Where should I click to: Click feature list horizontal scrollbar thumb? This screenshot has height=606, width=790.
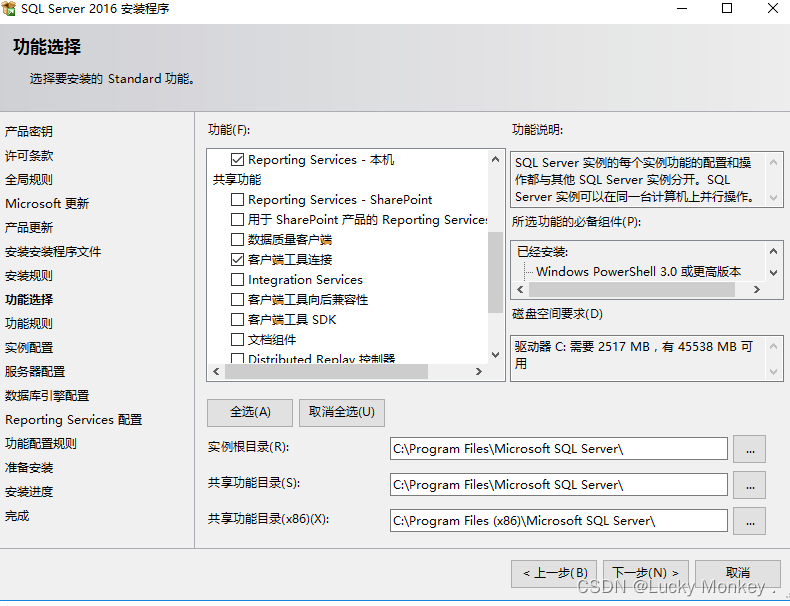pyautogui.click(x=326, y=372)
